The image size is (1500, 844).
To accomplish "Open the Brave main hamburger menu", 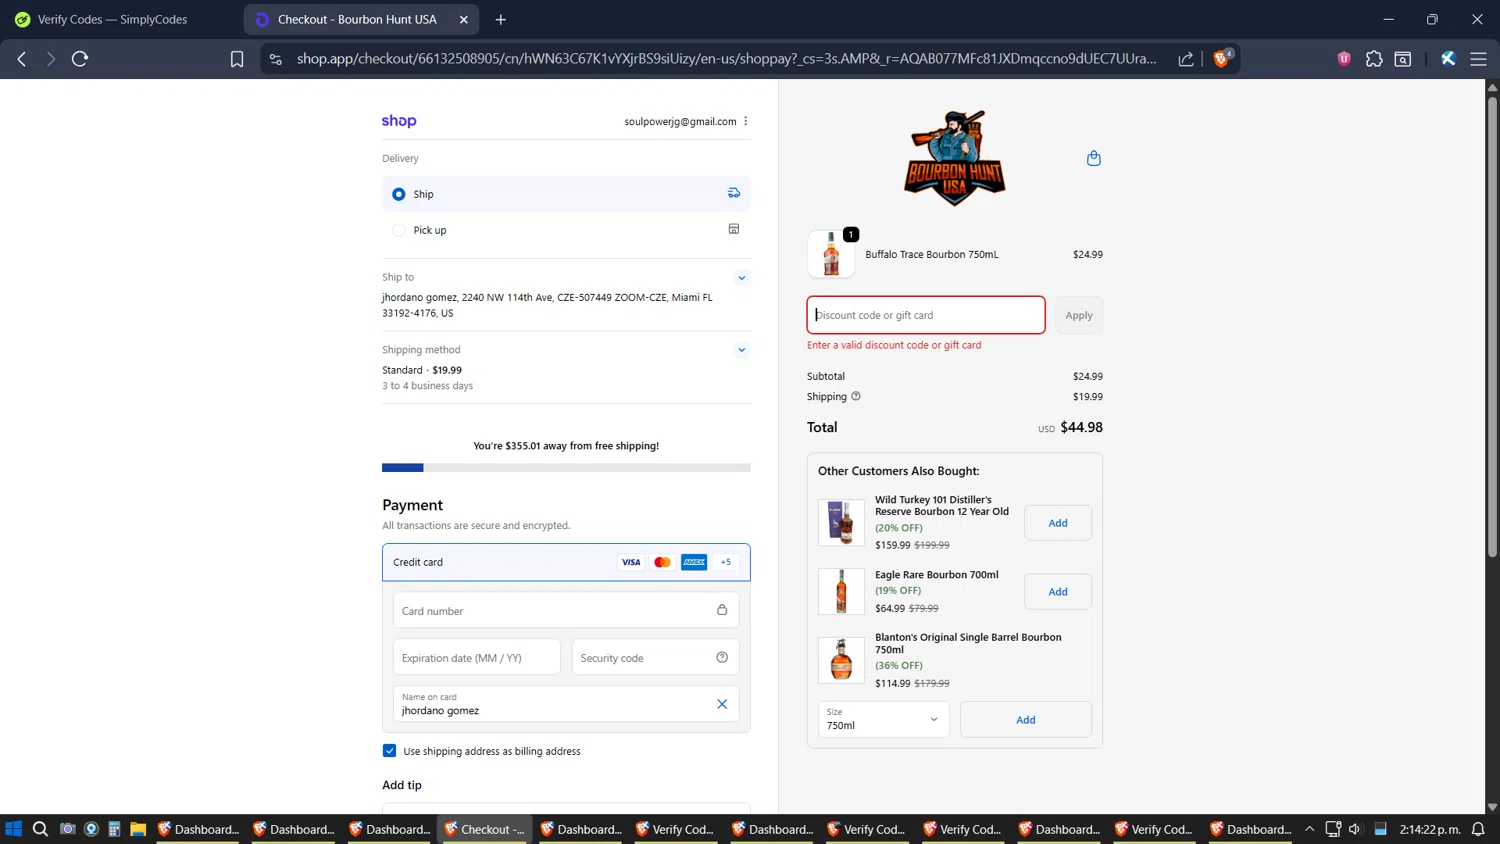I will tap(1478, 59).
